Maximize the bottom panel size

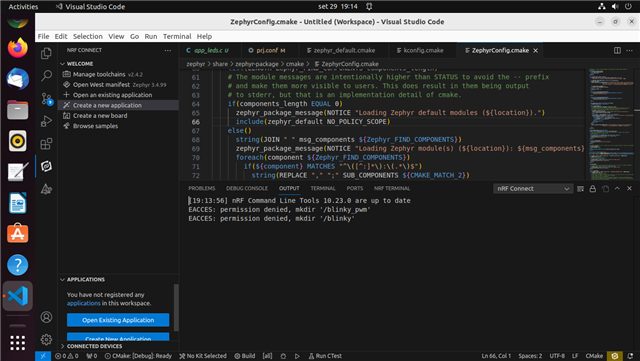point(617,188)
